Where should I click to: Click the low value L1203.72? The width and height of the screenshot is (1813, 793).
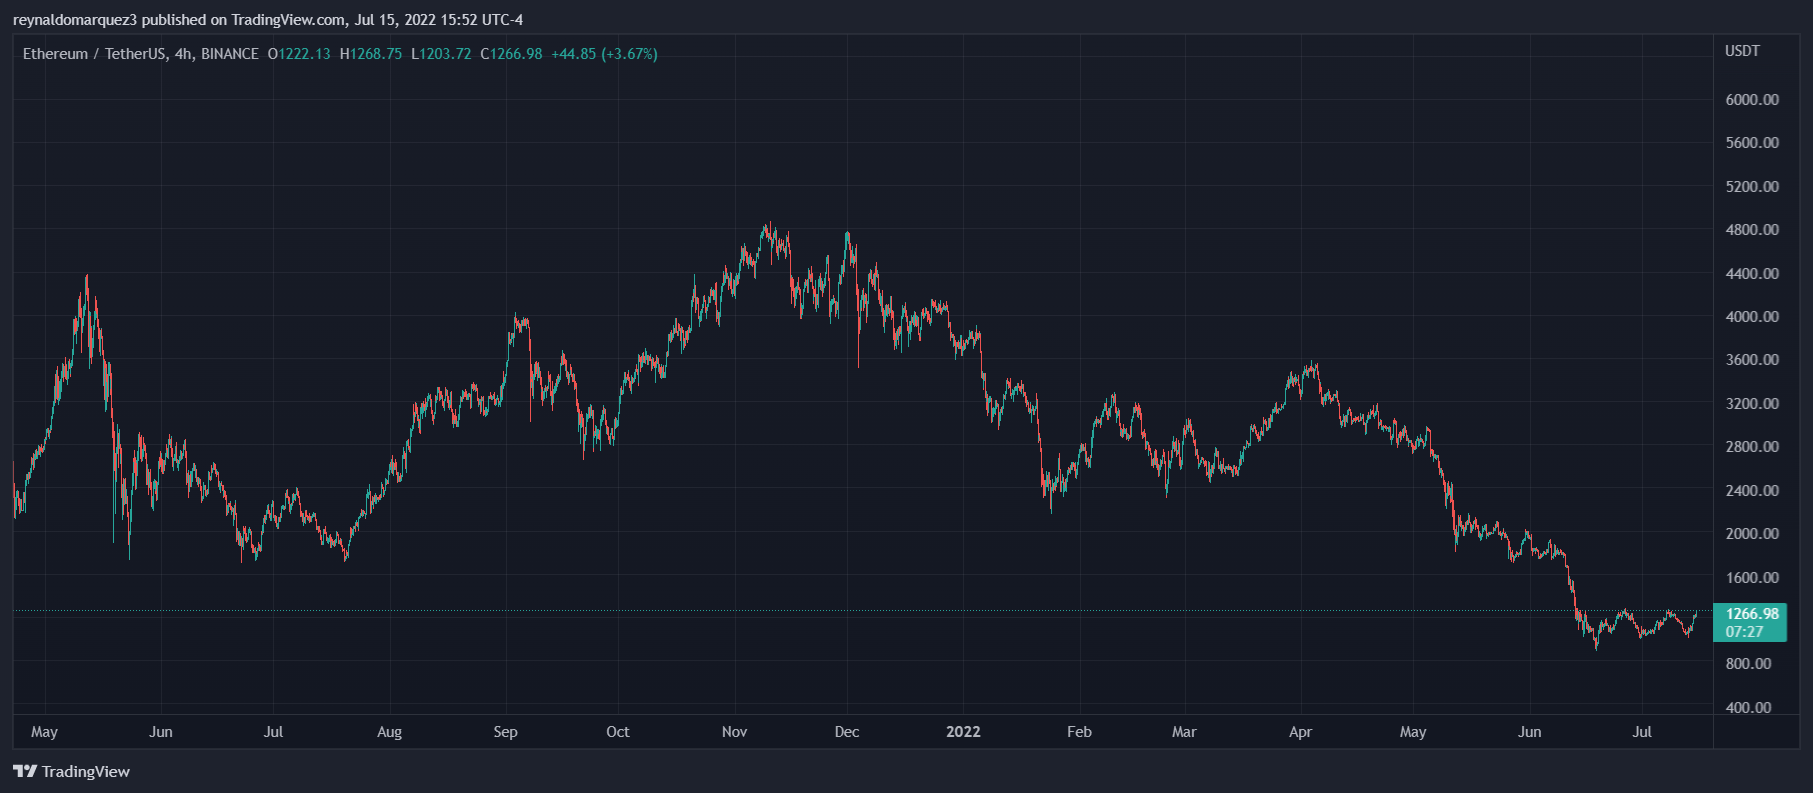(441, 54)
